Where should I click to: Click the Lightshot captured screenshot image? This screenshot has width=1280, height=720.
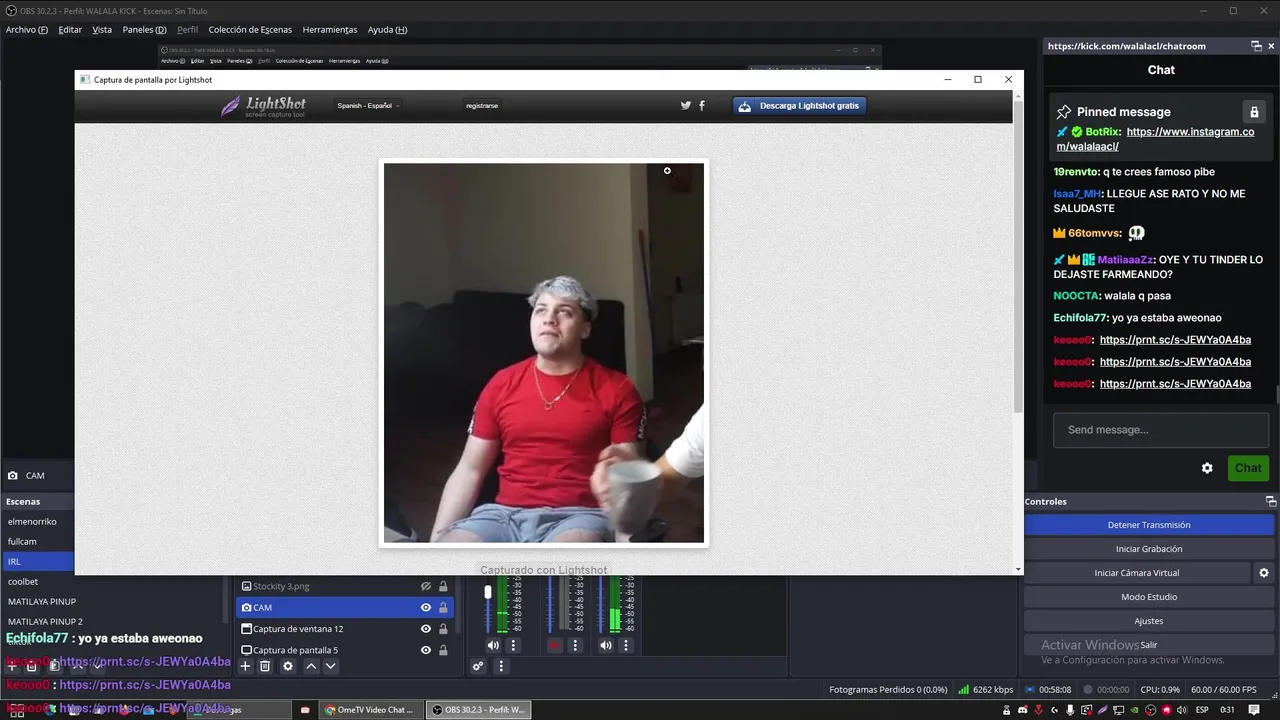[x=544, y=353]
